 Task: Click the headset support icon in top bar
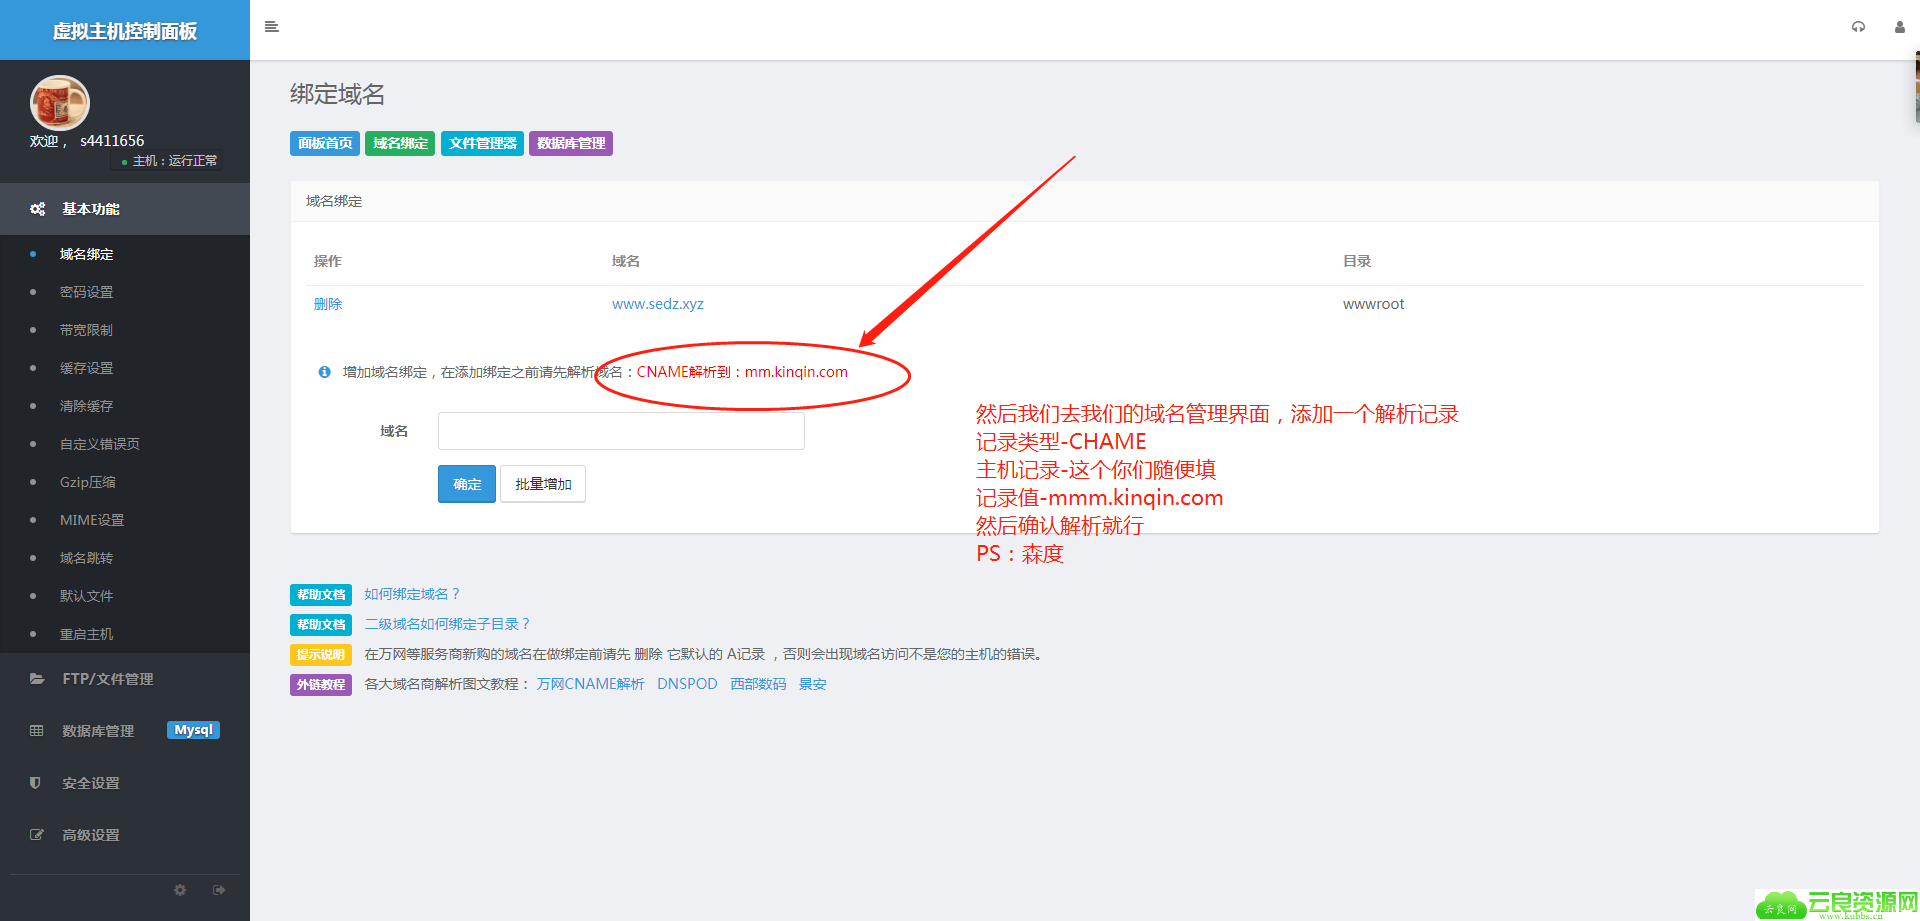pos(1858,27)
